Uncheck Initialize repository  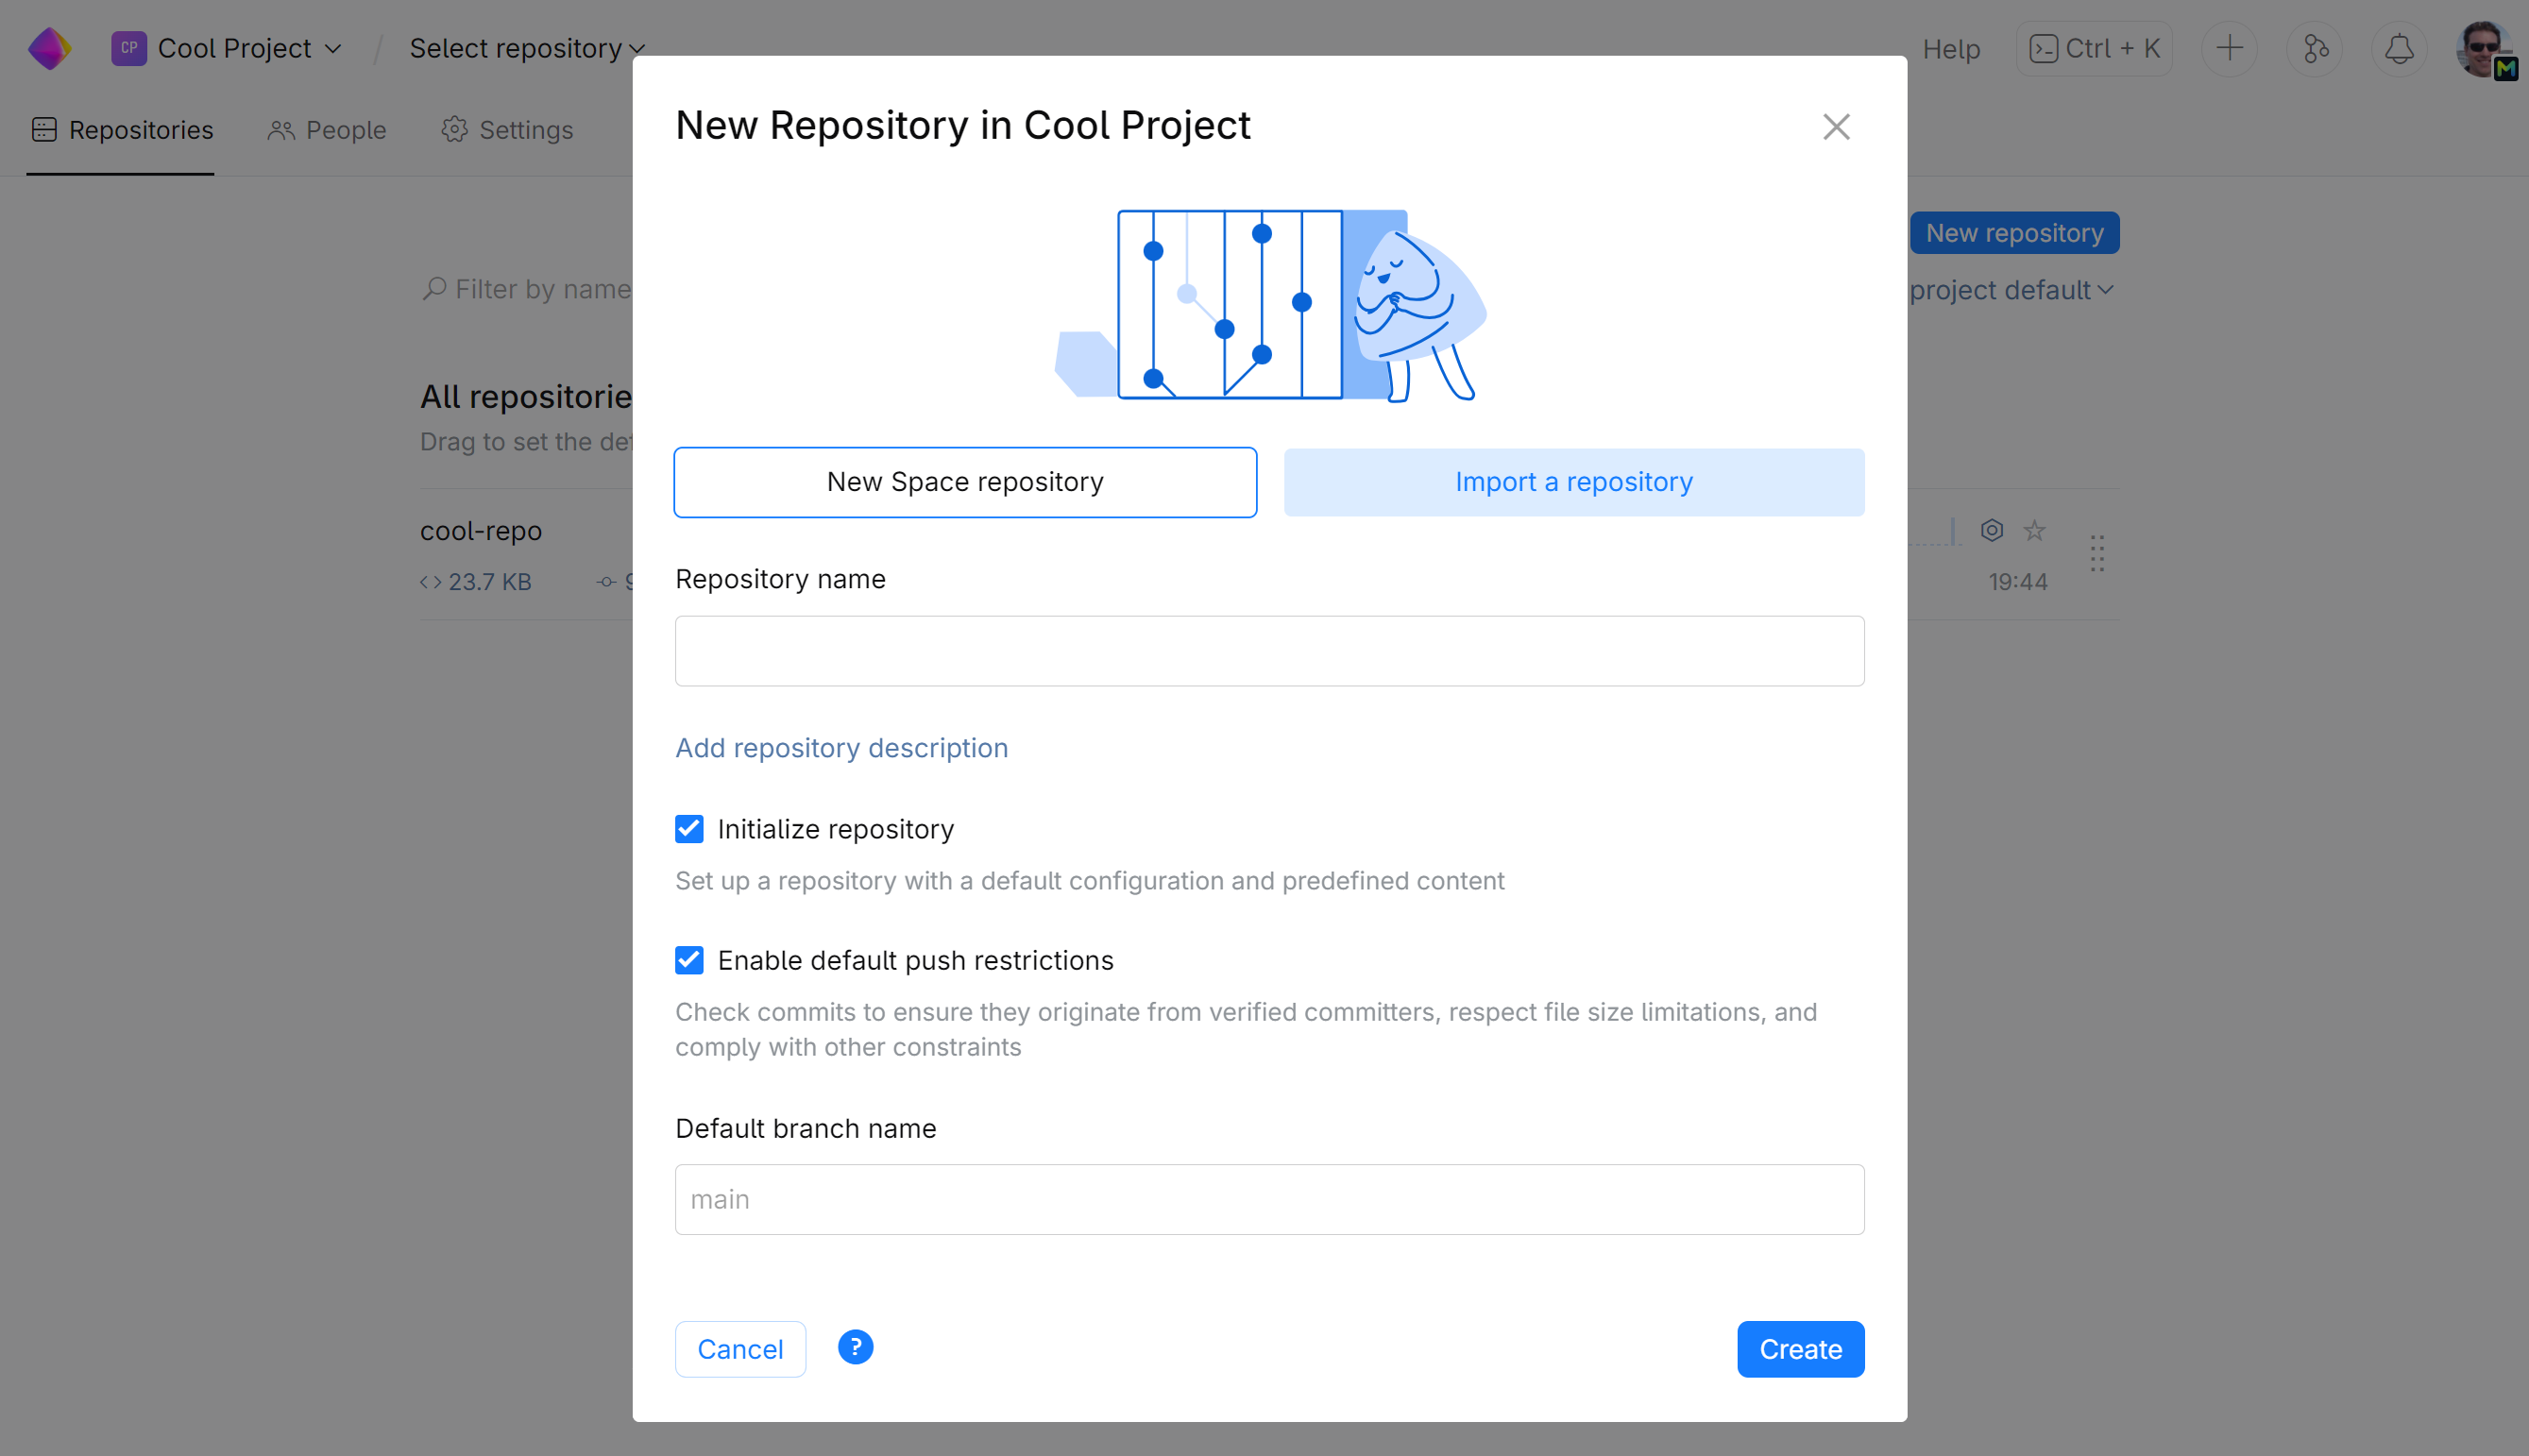pyautogui.click(x=689, y=828)
